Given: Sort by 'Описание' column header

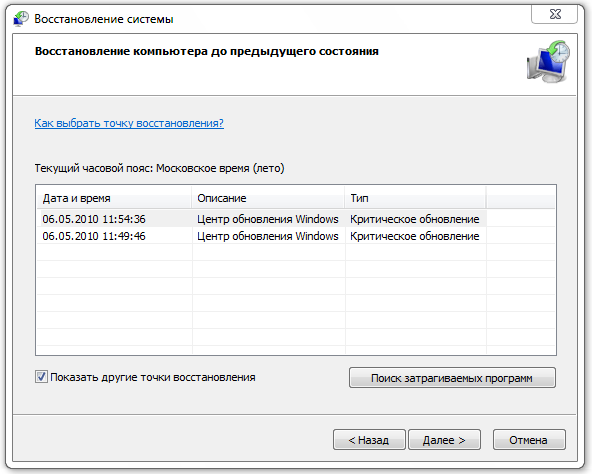Looking at the screenshot, I should tap(268, 198).
